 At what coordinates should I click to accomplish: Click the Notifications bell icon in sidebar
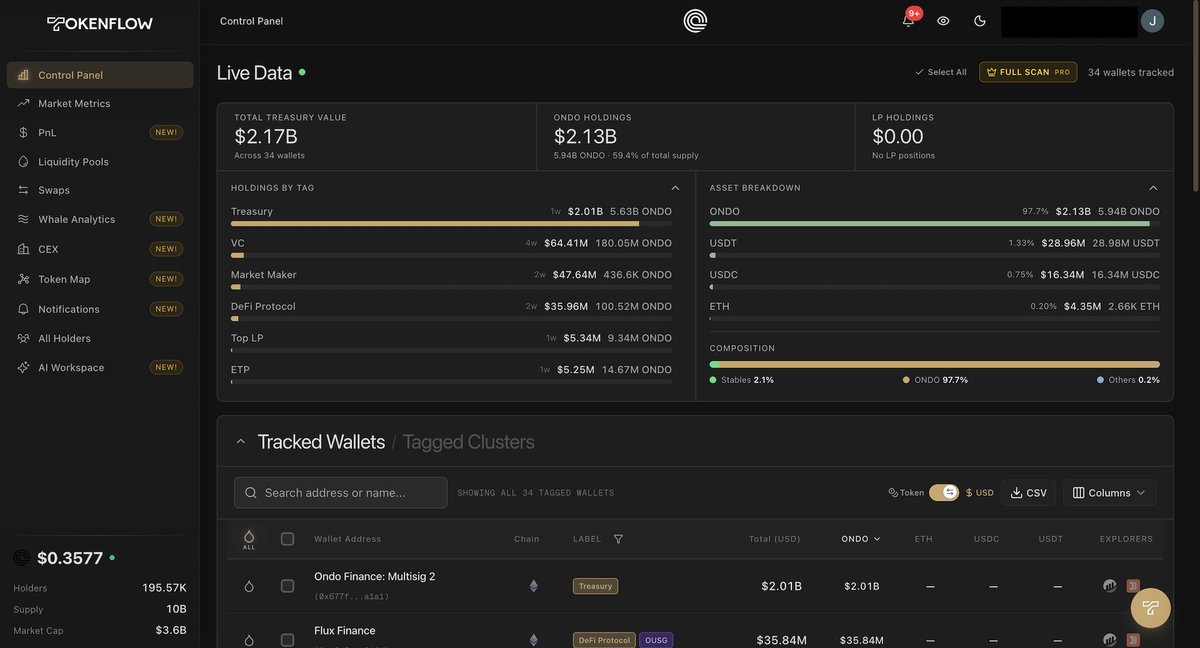pos(24,309)
